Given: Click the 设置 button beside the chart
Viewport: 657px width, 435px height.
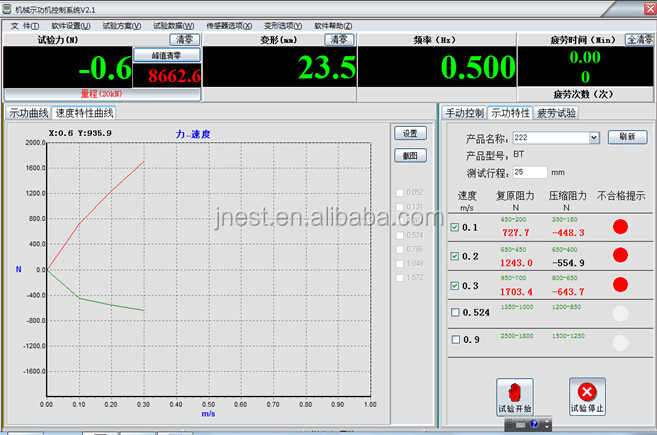Looking at the screenshot, I should (x=410, y=133).
